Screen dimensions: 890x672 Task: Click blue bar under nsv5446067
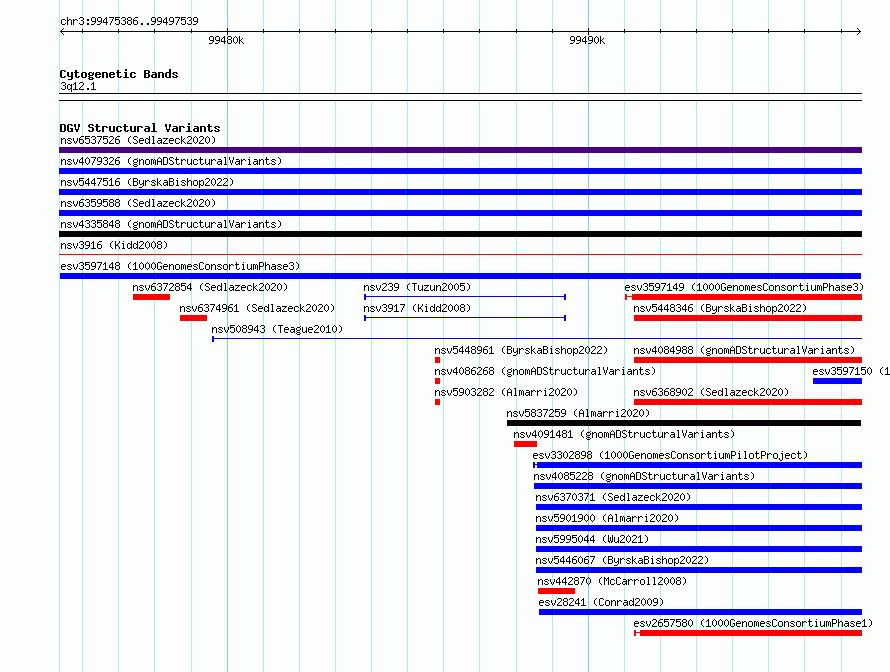point(699,570)
